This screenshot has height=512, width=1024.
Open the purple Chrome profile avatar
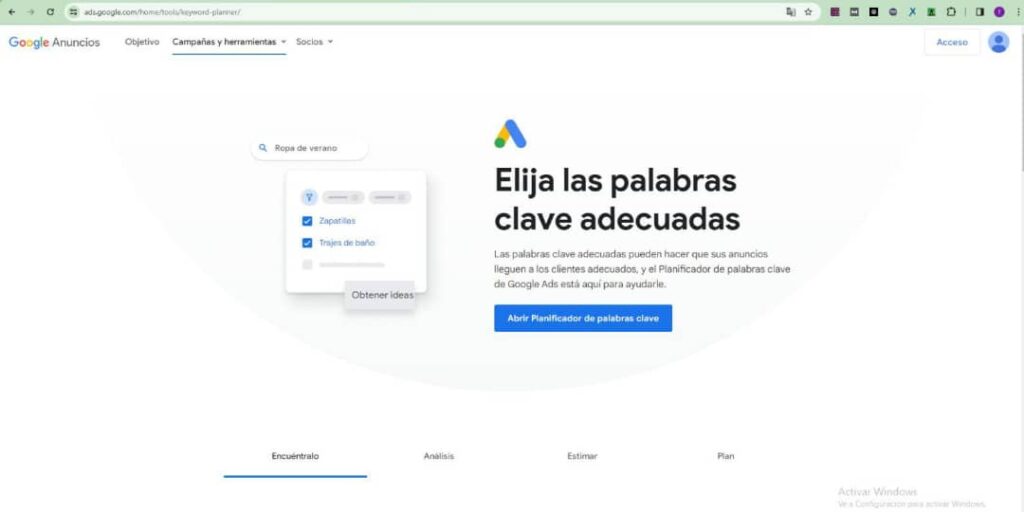999,12
